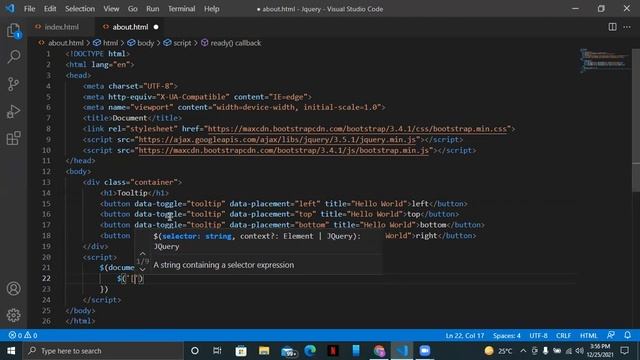Click the Split Editor Right icon
640x360 pixels.
click(x=612, y=27)
